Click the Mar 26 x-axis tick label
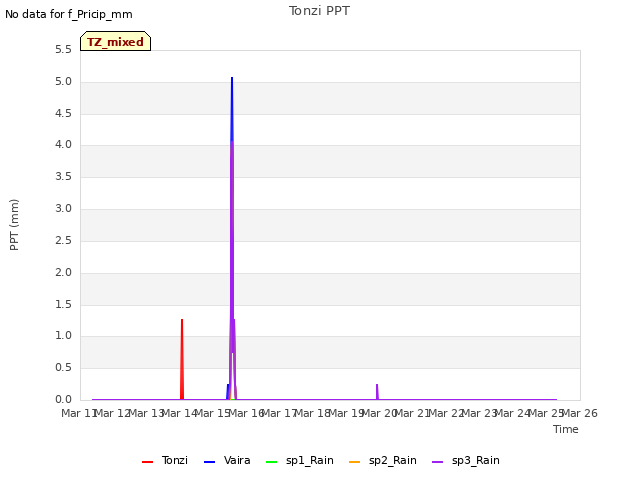Screen dimensions: 640x480 [580, 413]
